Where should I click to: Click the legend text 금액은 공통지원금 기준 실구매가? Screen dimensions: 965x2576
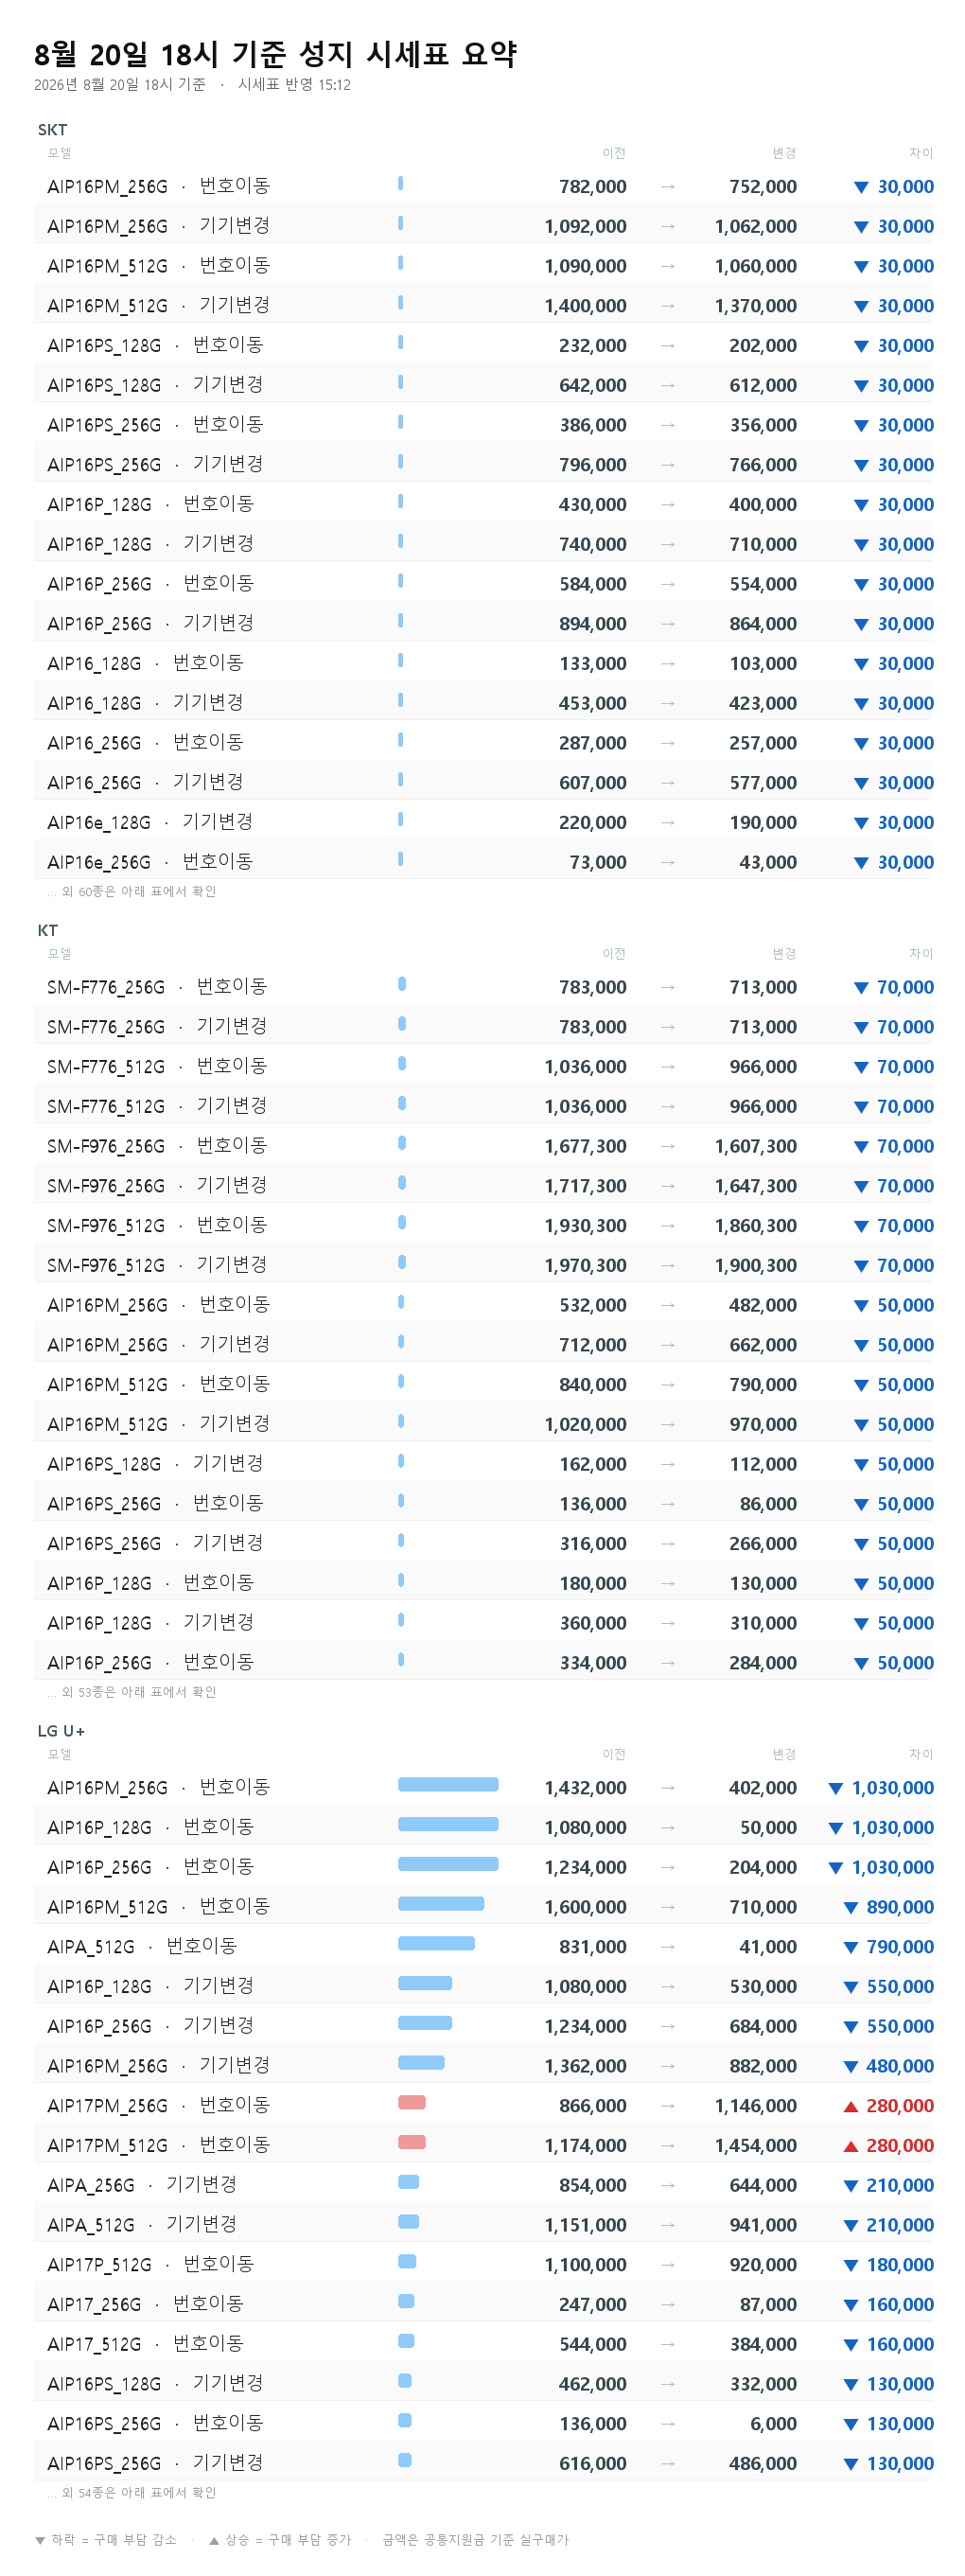(x=475, y=2540)
